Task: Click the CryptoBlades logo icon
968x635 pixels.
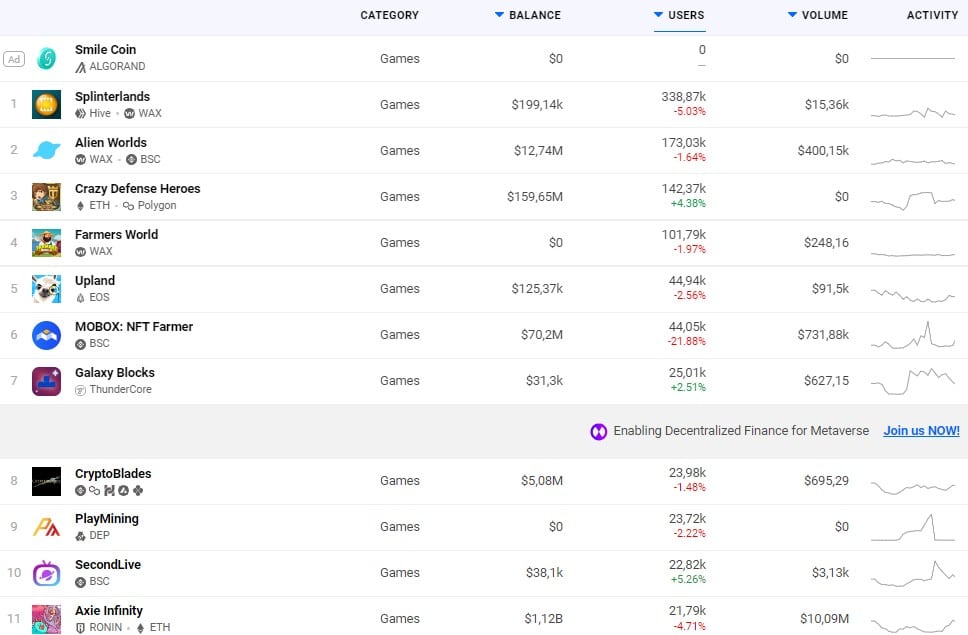Action: [x=46, y=481]
